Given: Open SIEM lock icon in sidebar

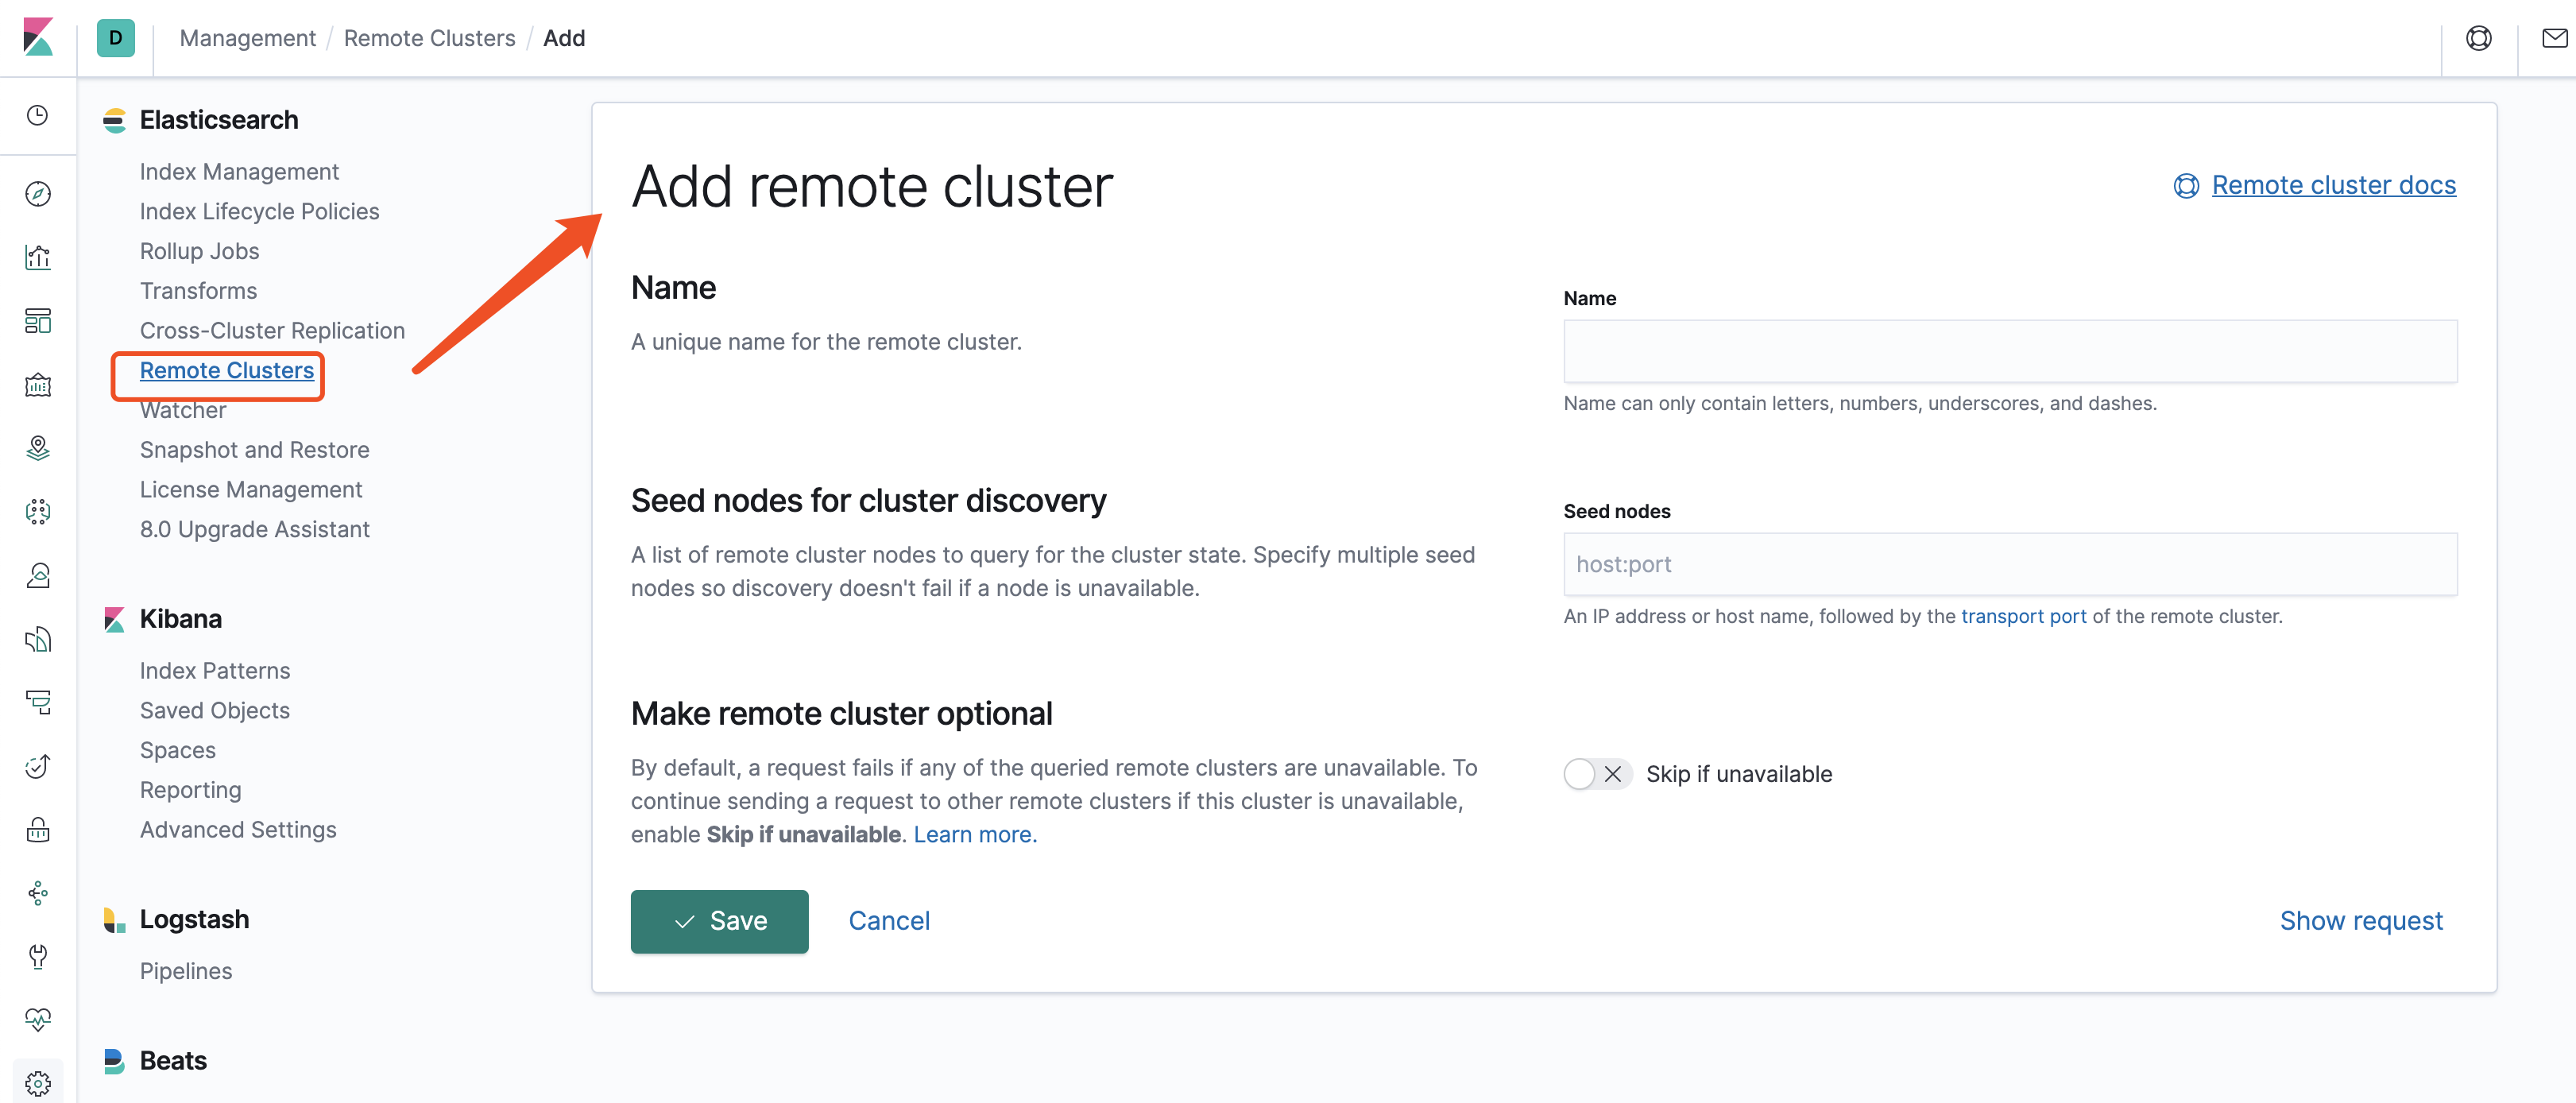Looking at the screenshot, I should pos(38,829).
